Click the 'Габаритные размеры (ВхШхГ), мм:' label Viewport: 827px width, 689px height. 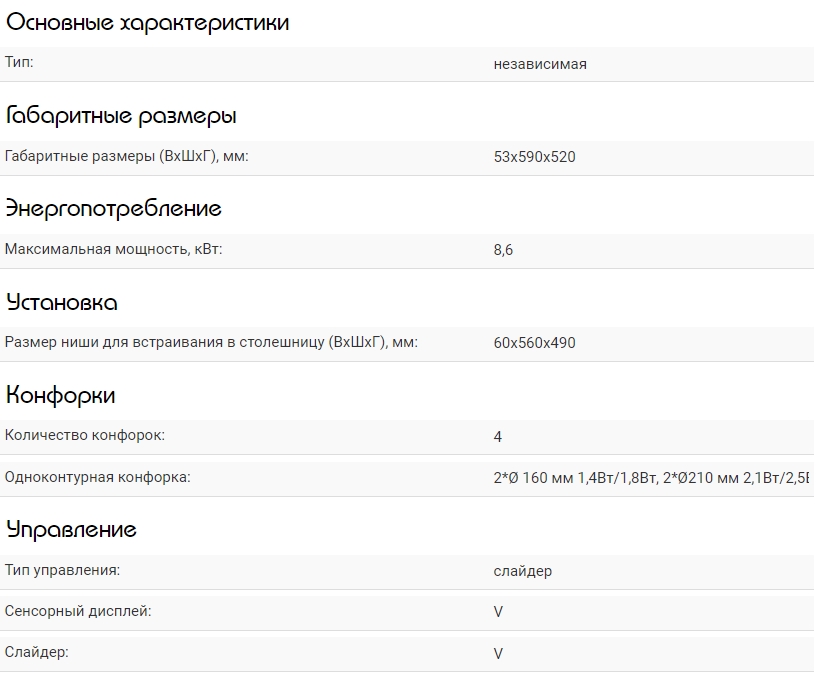126,156
